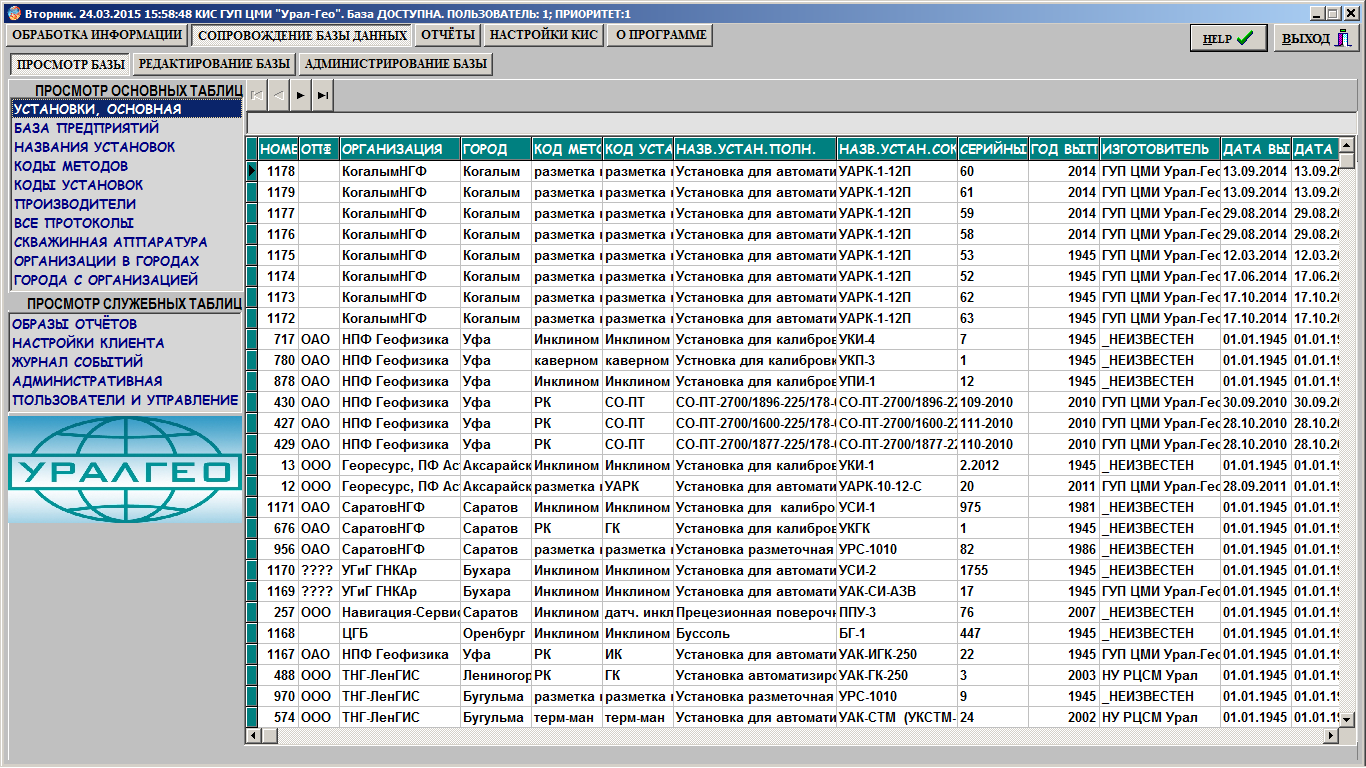Select АДМИНИСТРАТИВНАЯ service table
Viewport: 1366px width, 768px height.
tap(126, 381)
